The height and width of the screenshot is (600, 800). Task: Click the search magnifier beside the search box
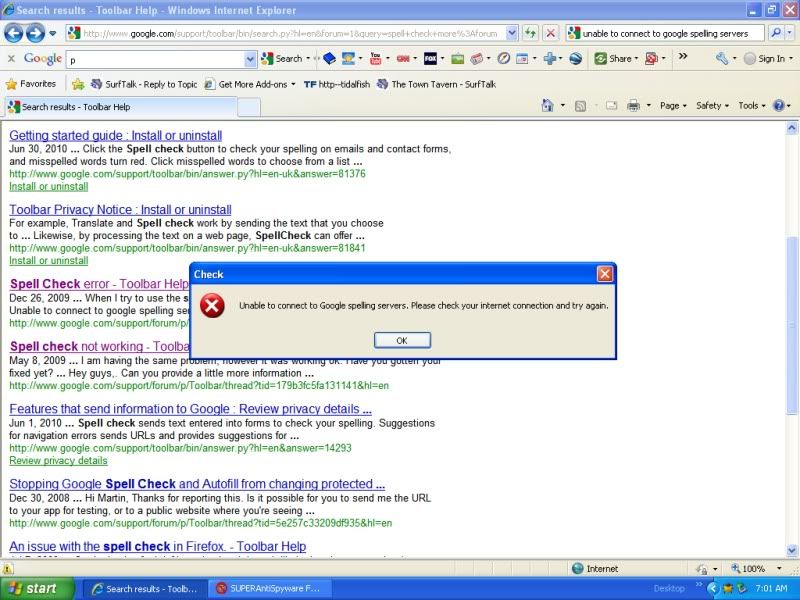click(x=776, y=33)
